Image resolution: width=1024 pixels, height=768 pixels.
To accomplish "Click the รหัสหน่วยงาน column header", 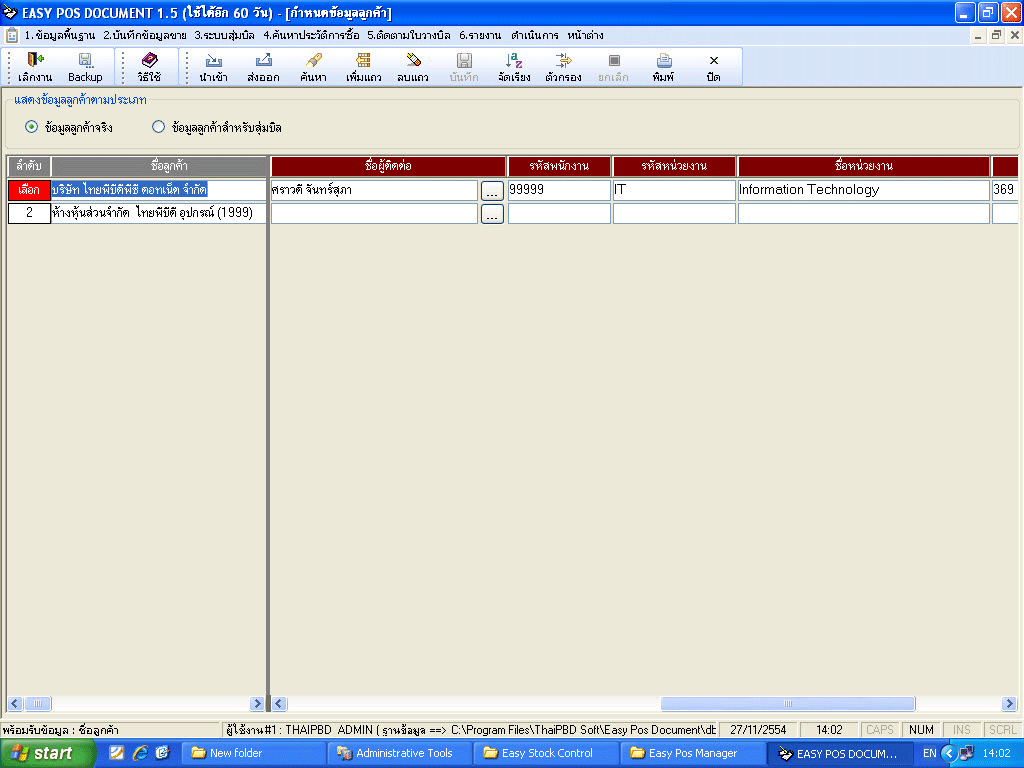I will tap(674, 166).
